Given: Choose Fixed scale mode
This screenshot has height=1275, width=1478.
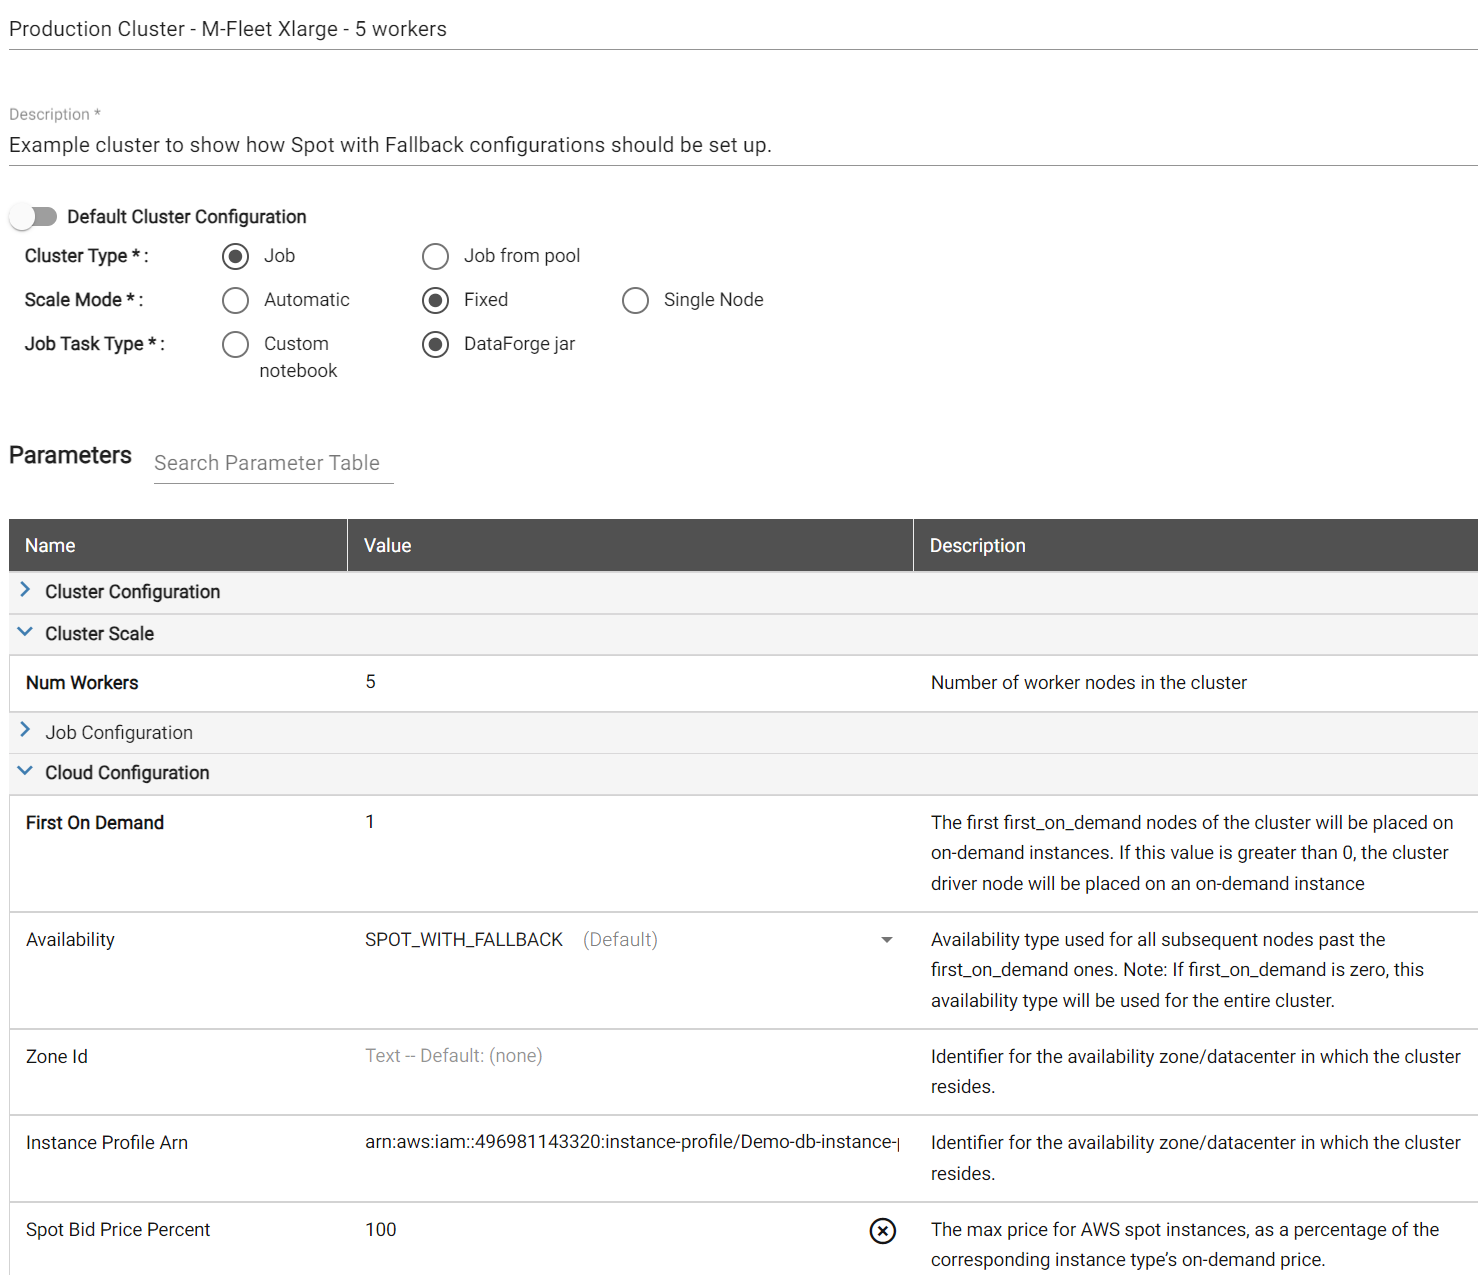Looking at the screenshot, I should (x=435, y=301).
